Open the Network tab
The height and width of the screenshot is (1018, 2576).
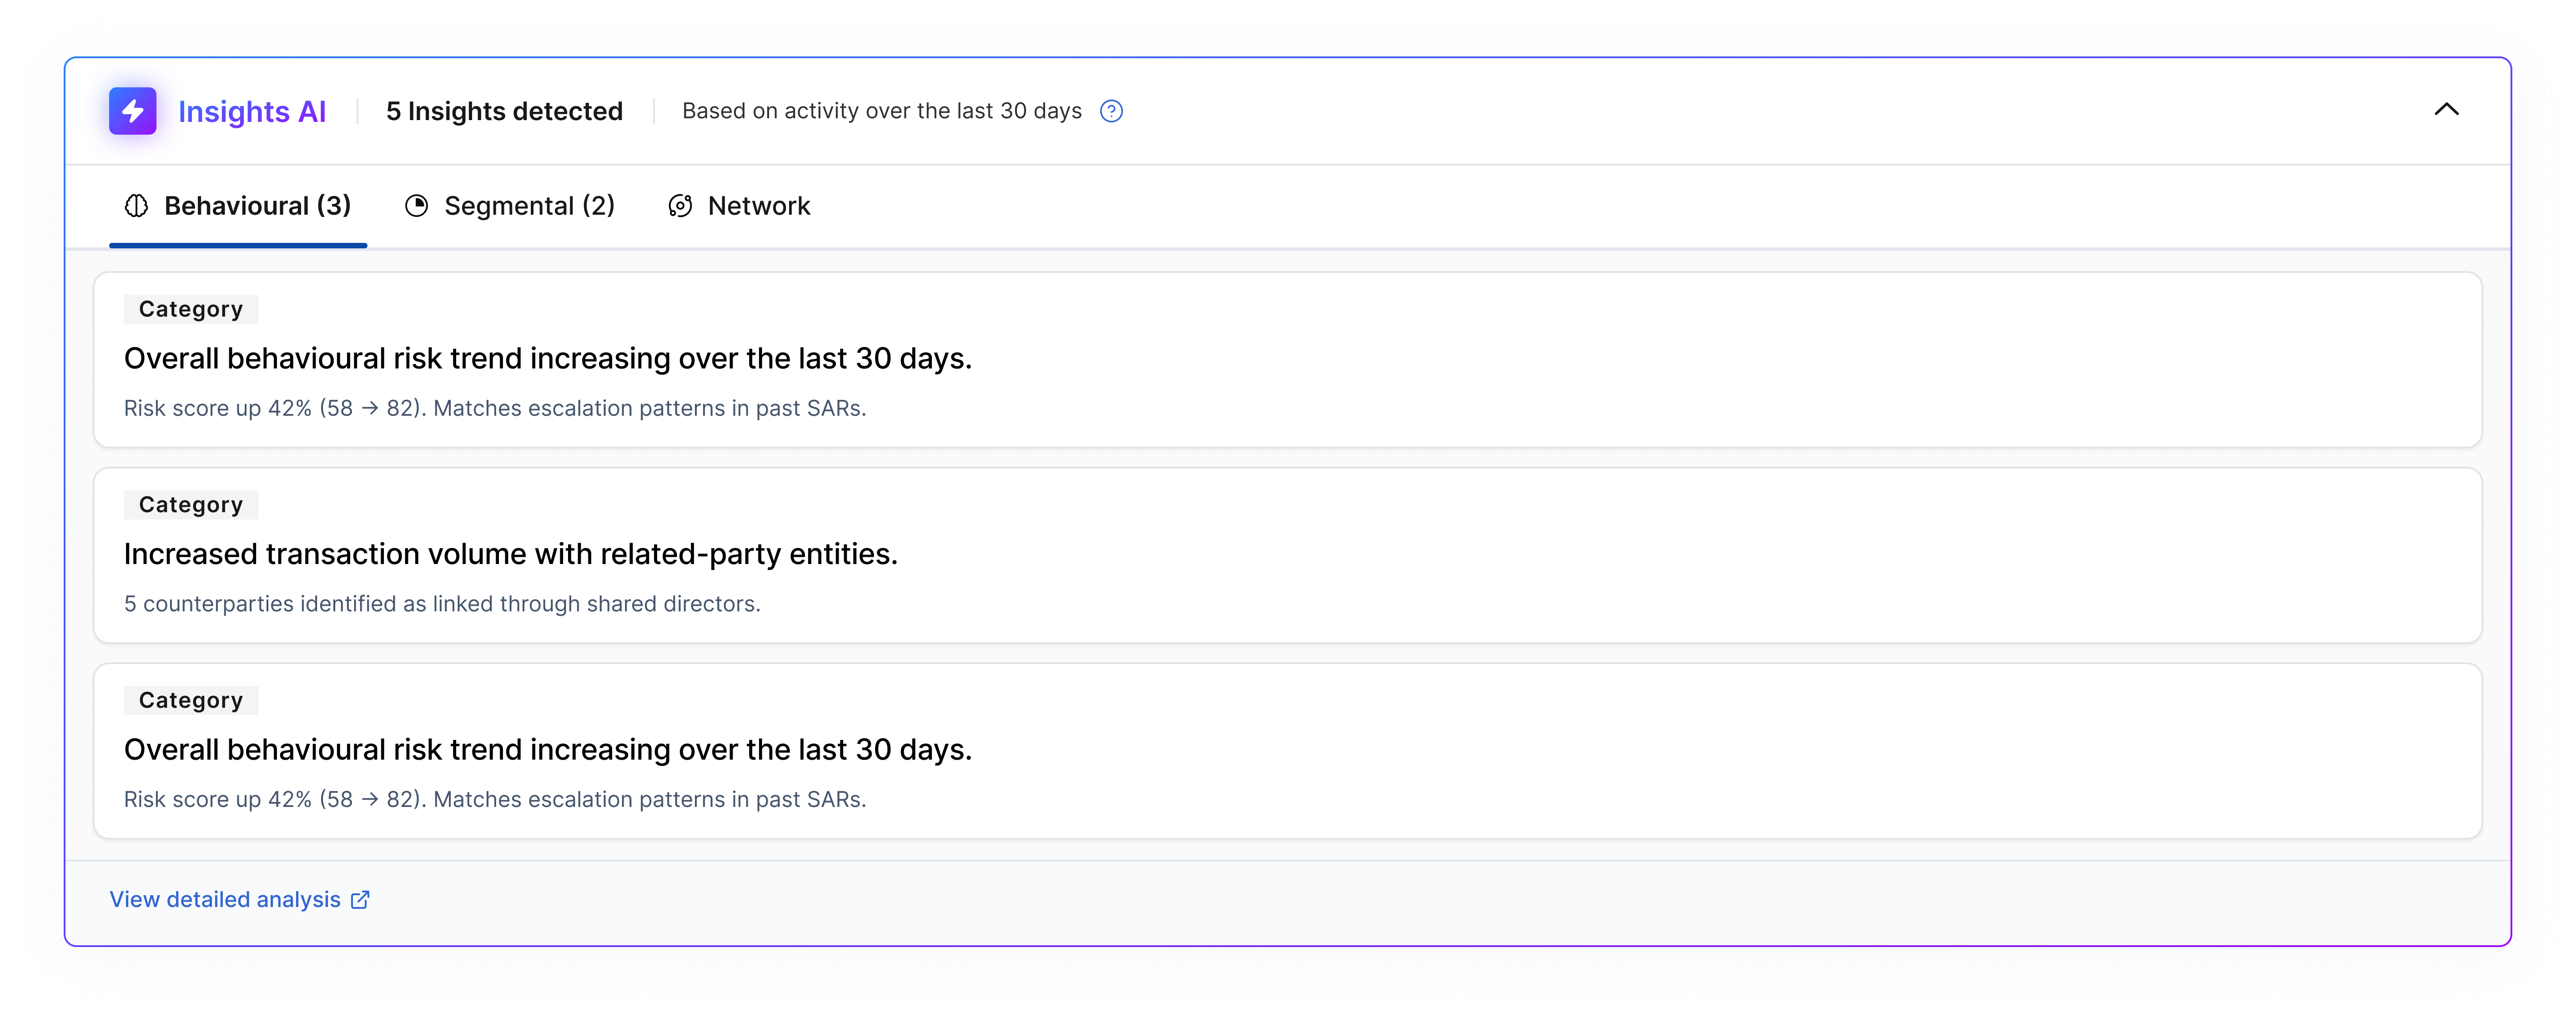pyautogui.click(x=758, y=206)
